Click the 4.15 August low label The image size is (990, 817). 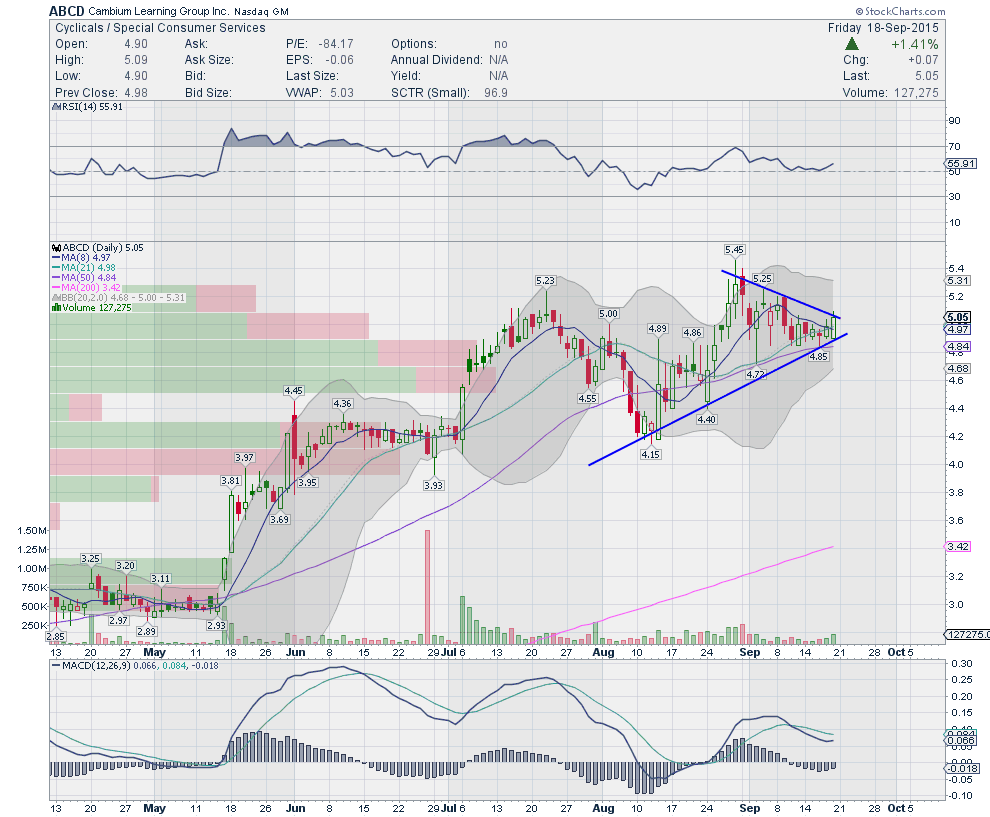(x=650, y=455)
